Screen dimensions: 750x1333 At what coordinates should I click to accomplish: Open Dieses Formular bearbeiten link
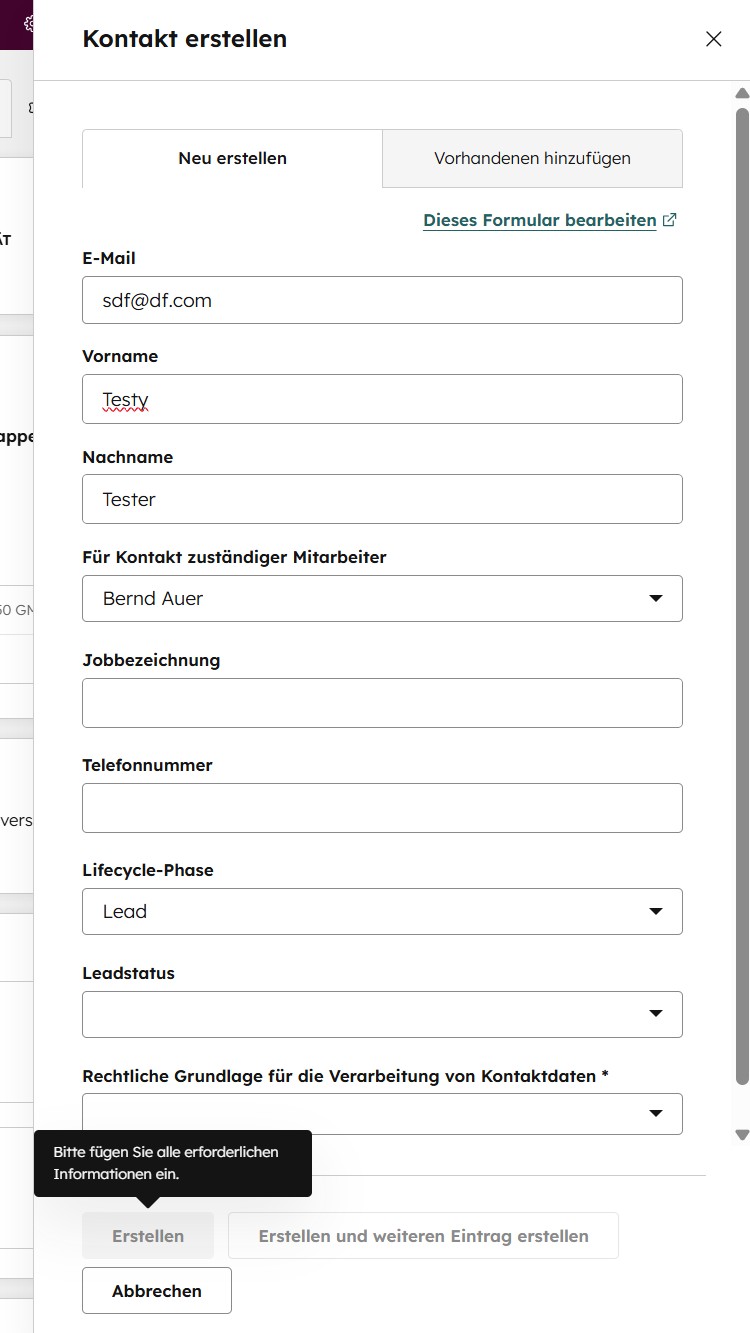point(539,220)
